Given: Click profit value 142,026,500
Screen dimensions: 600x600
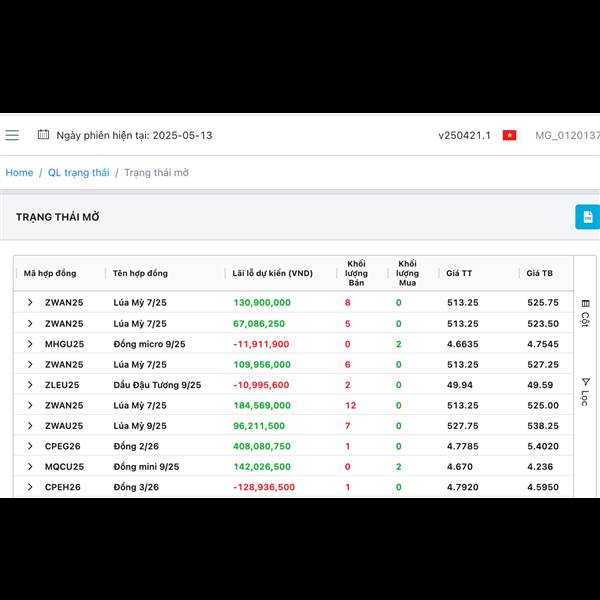Looking at the screenshot, I should pyautogui.click(x=262, y=466).
